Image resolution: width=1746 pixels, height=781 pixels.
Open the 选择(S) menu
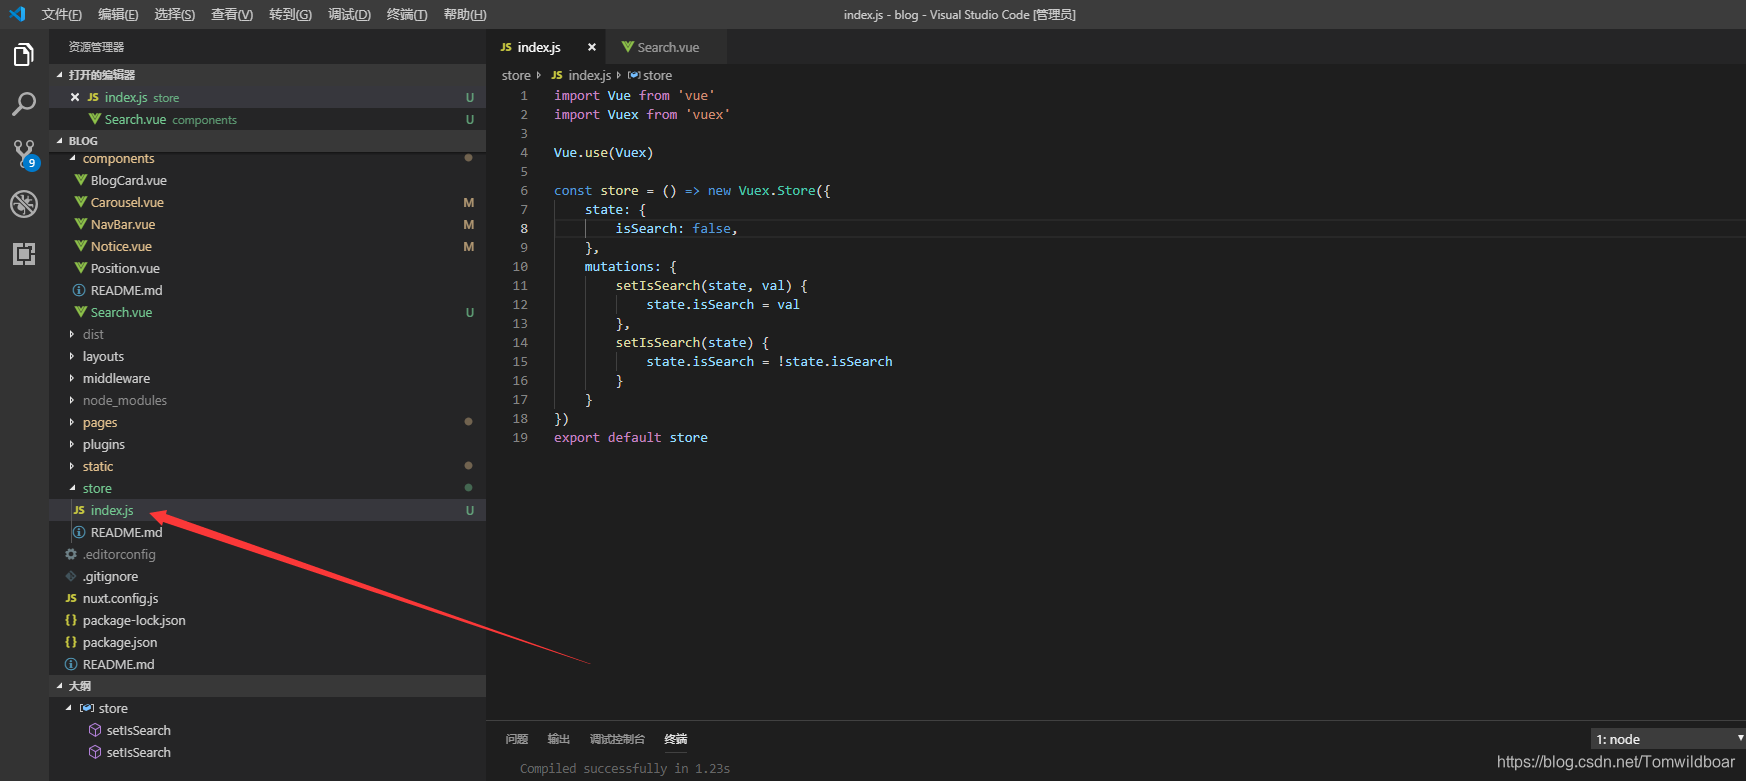tap(175, 14)
